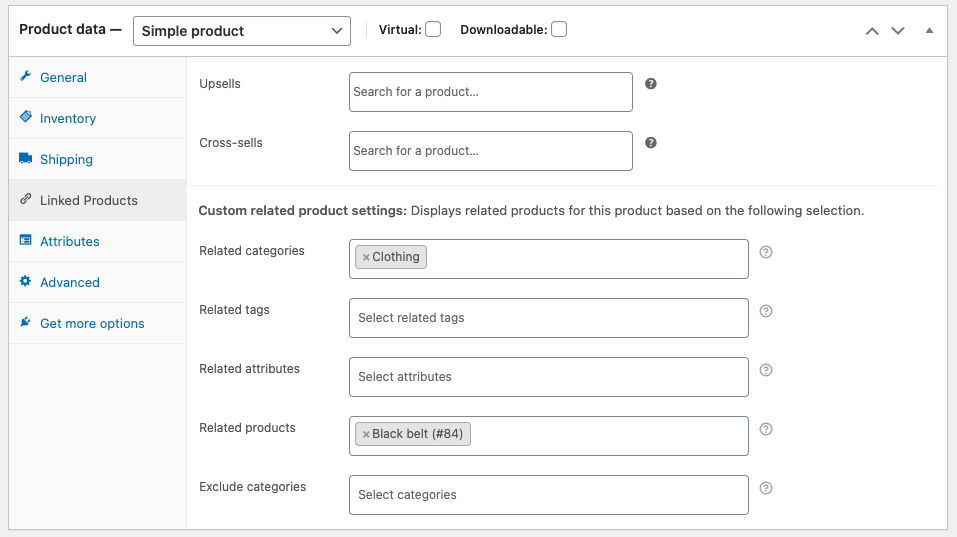
Task: Enable the Virtual checkbox
Action: 433,29
